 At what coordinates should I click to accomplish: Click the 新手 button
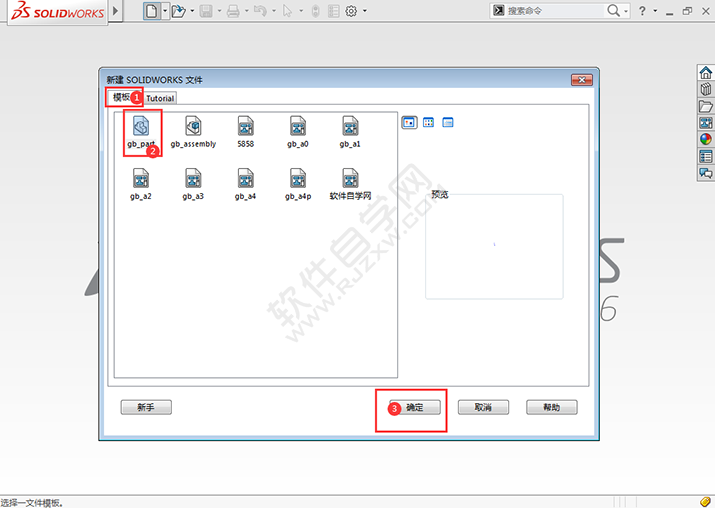(x=146, y=407)
